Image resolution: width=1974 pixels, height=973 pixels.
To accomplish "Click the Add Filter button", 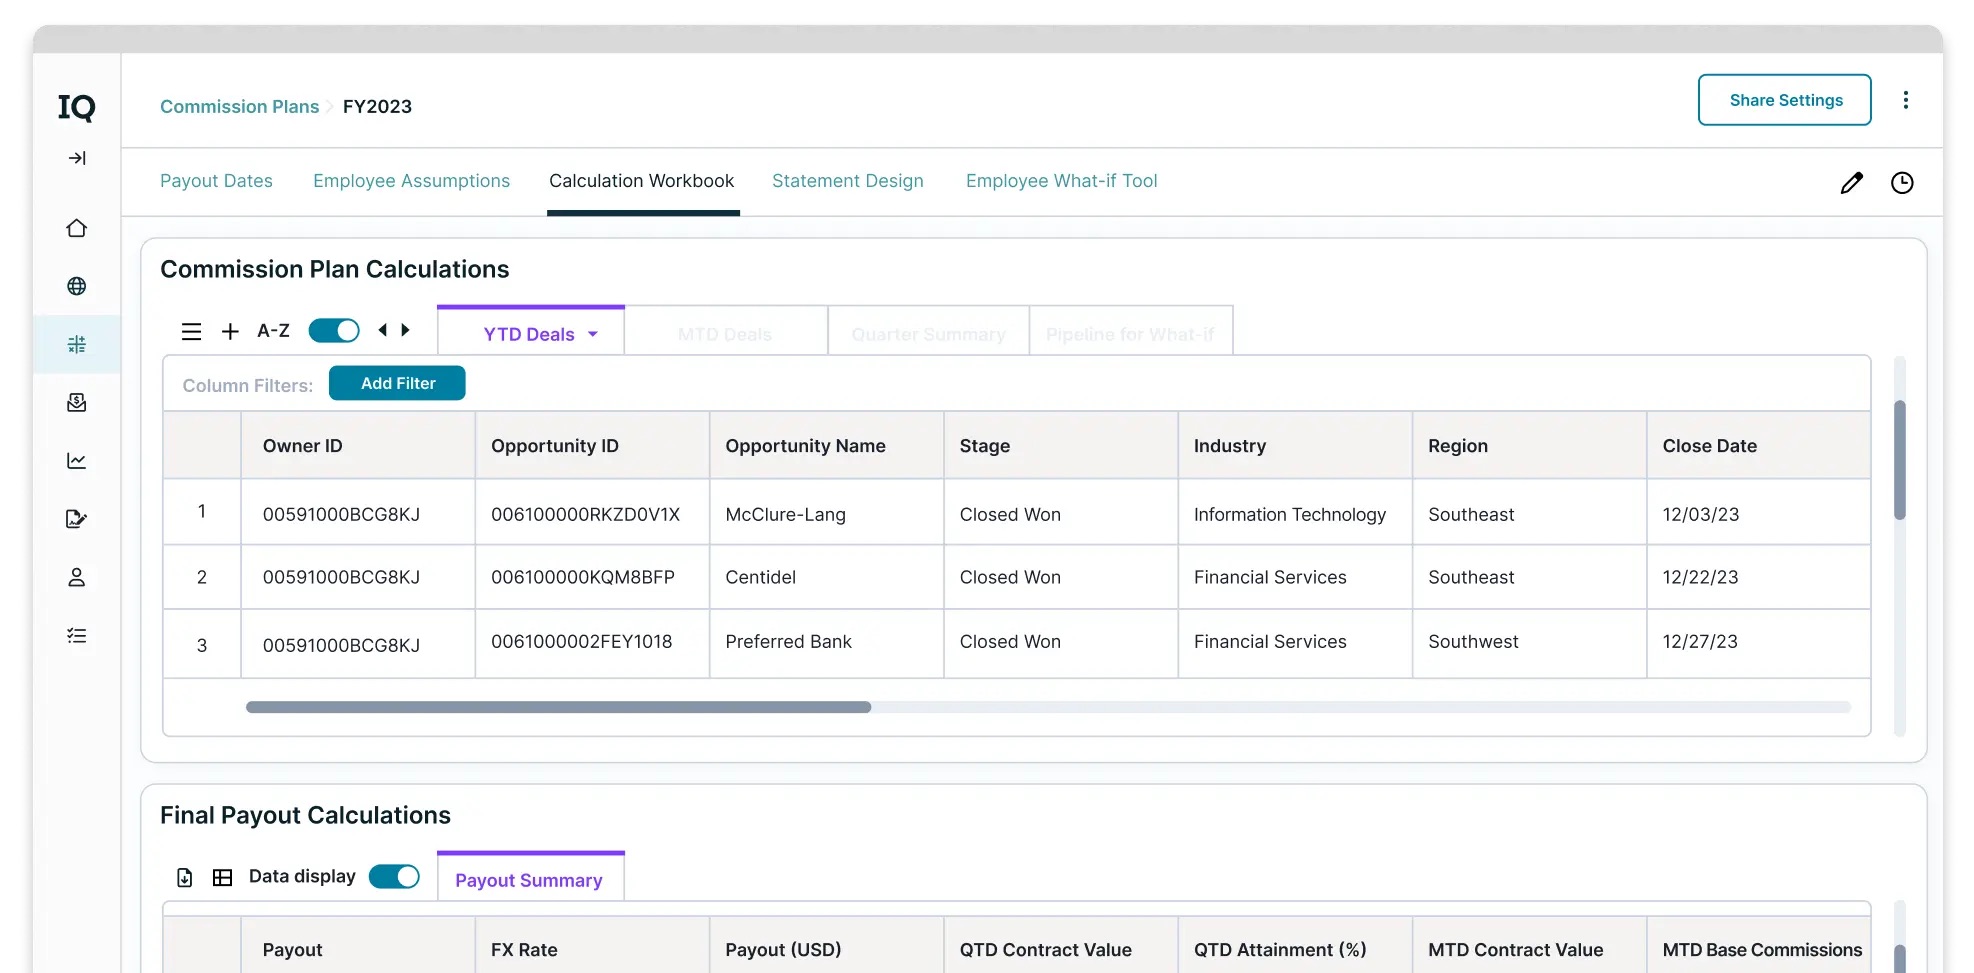I will pos(397,383).
